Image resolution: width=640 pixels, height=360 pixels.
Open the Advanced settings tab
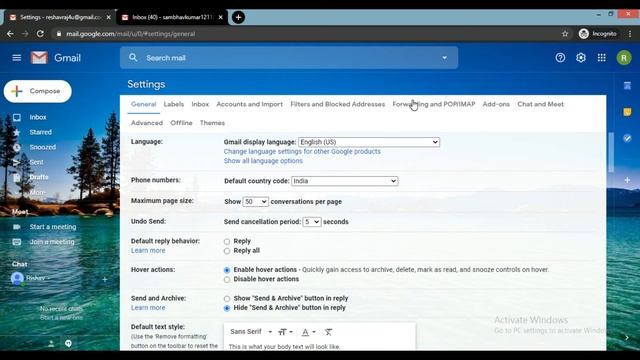point(147,123)
